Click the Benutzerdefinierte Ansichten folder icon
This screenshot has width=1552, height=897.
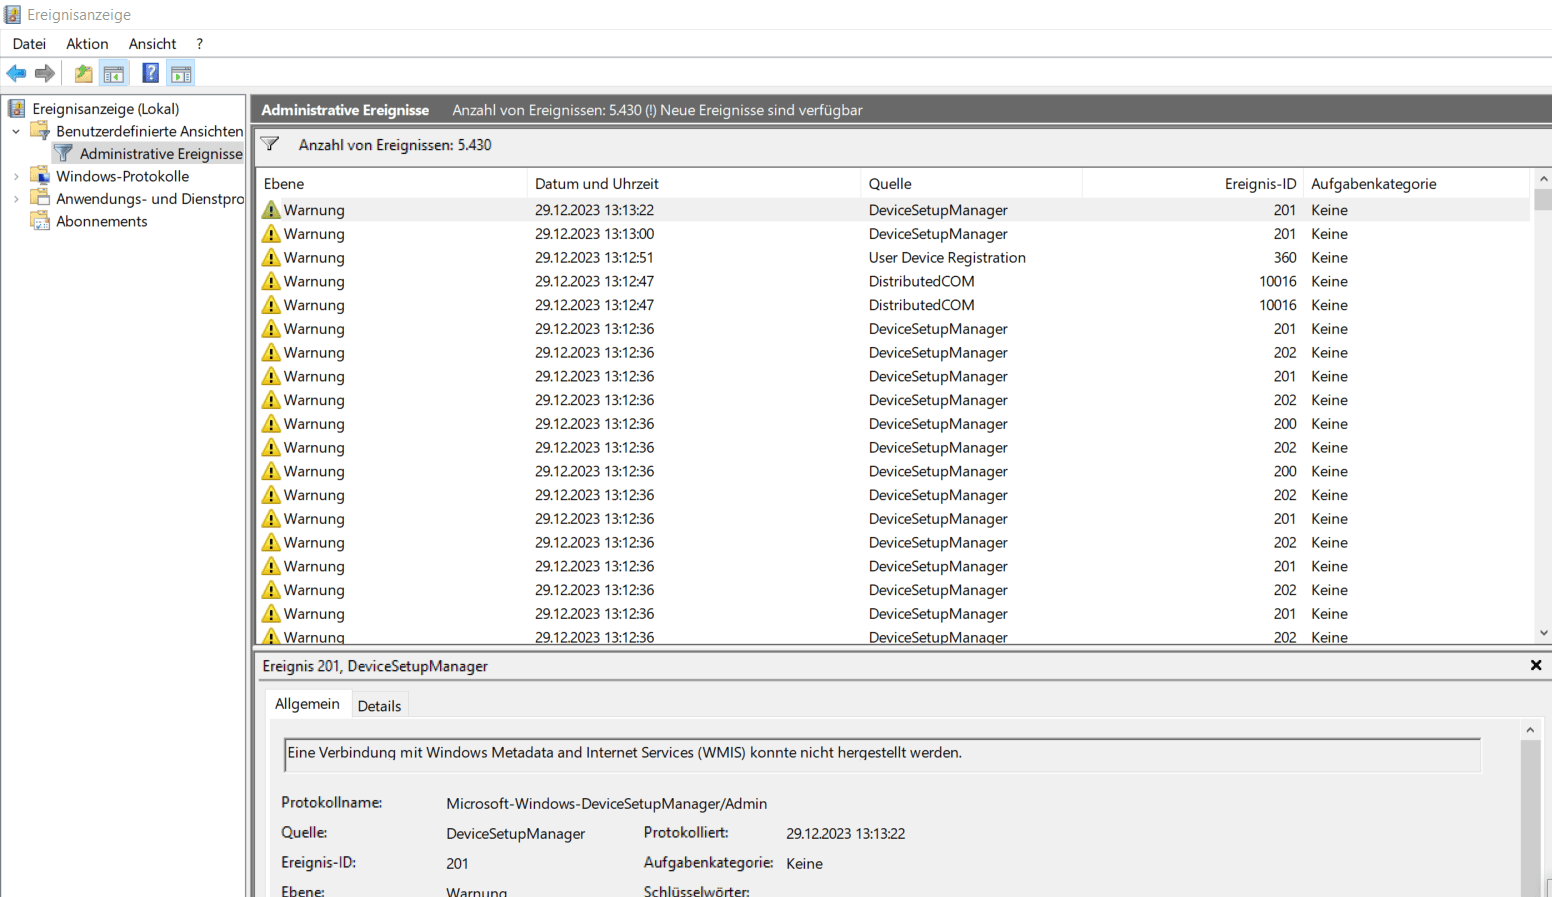[x=40, y=130]
